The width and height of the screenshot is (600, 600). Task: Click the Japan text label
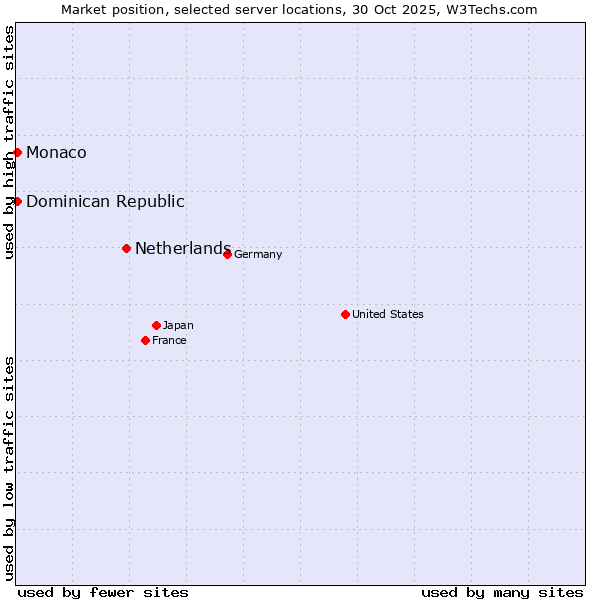(178, 326)
